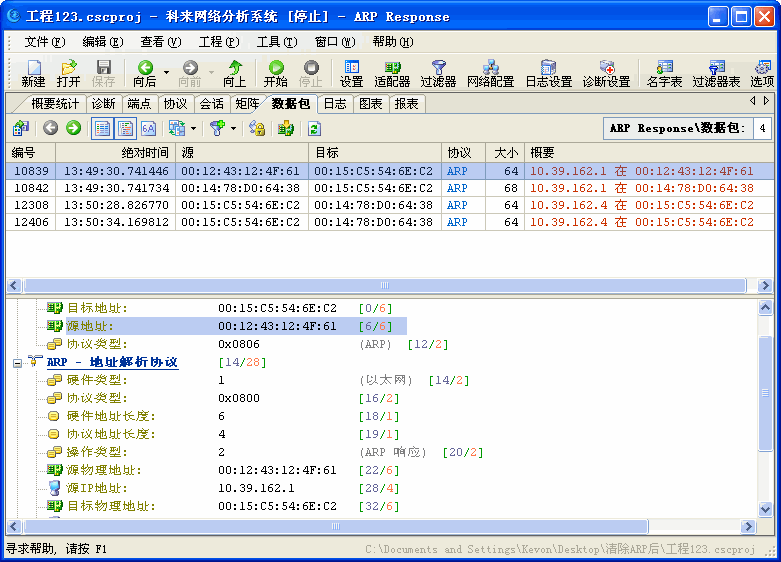Switch to the 端点 tab

[139, 104]
